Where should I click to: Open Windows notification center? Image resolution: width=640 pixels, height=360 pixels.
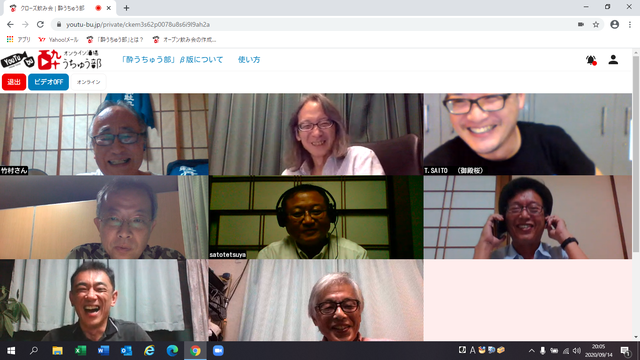click(x=625, y=351)
